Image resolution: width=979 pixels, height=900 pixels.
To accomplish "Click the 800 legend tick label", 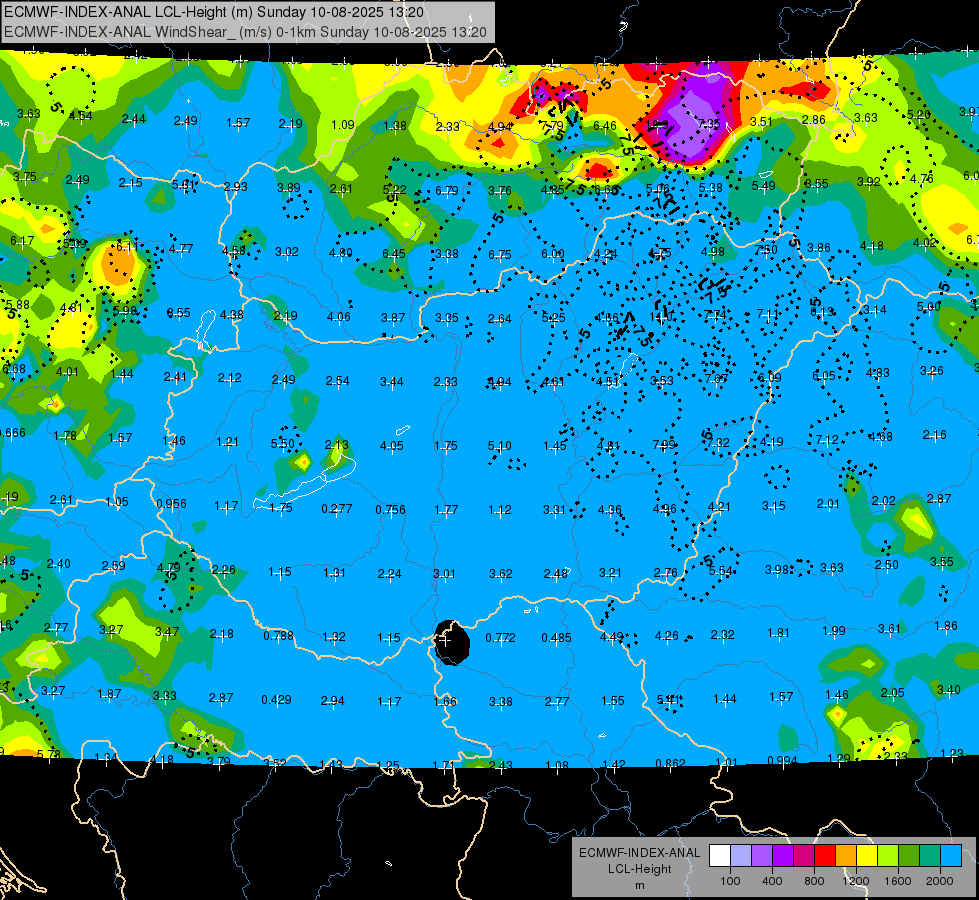I will click(x=814, y=881).
